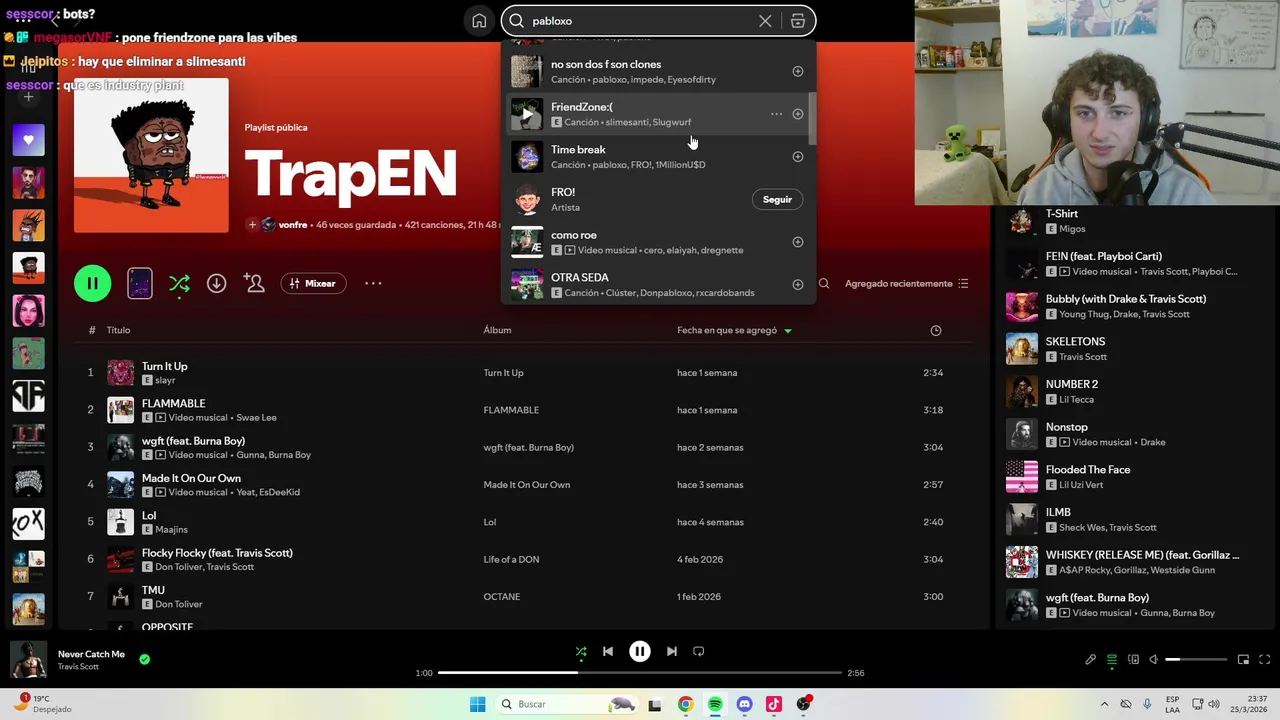The width and height of the screenshot is (1280, 720).
Task: Add 'no son dos f son clones' to library
Action: point(798,72)
